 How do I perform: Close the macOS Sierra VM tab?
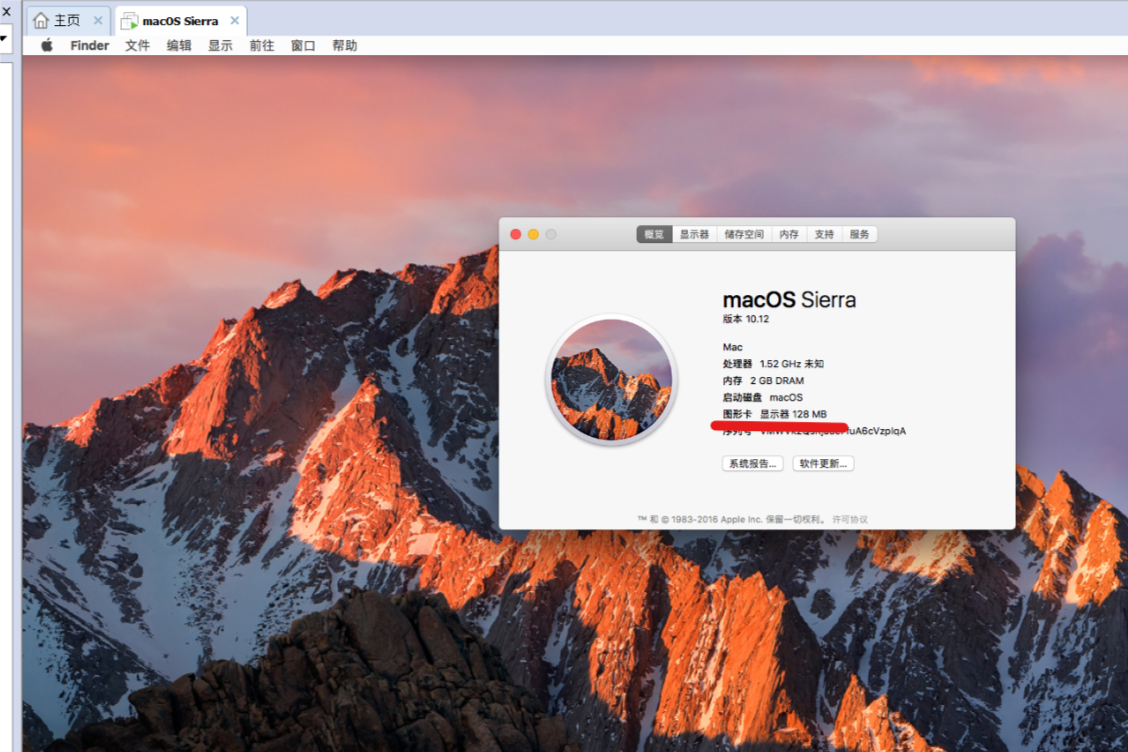[235, 21]
